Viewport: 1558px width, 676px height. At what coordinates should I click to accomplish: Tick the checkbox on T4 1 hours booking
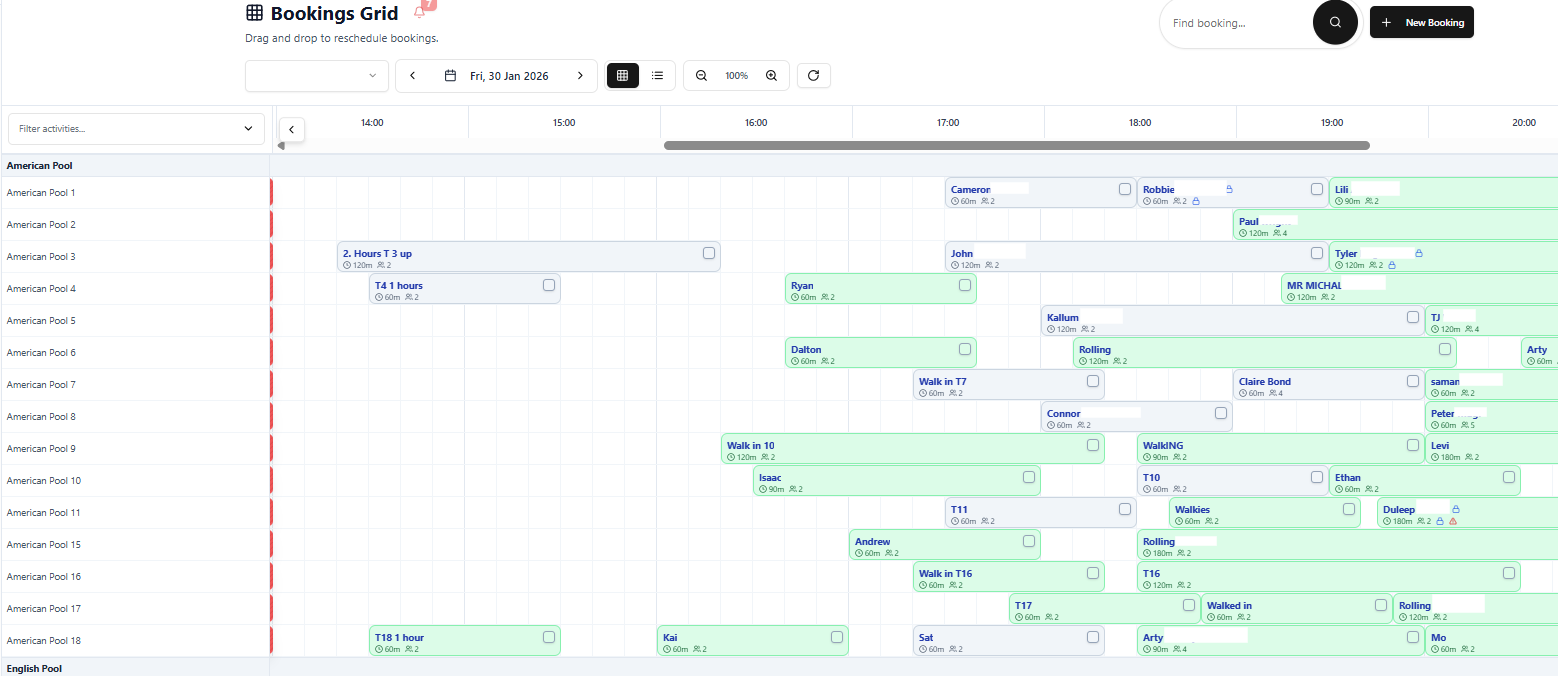coord(549,285)
